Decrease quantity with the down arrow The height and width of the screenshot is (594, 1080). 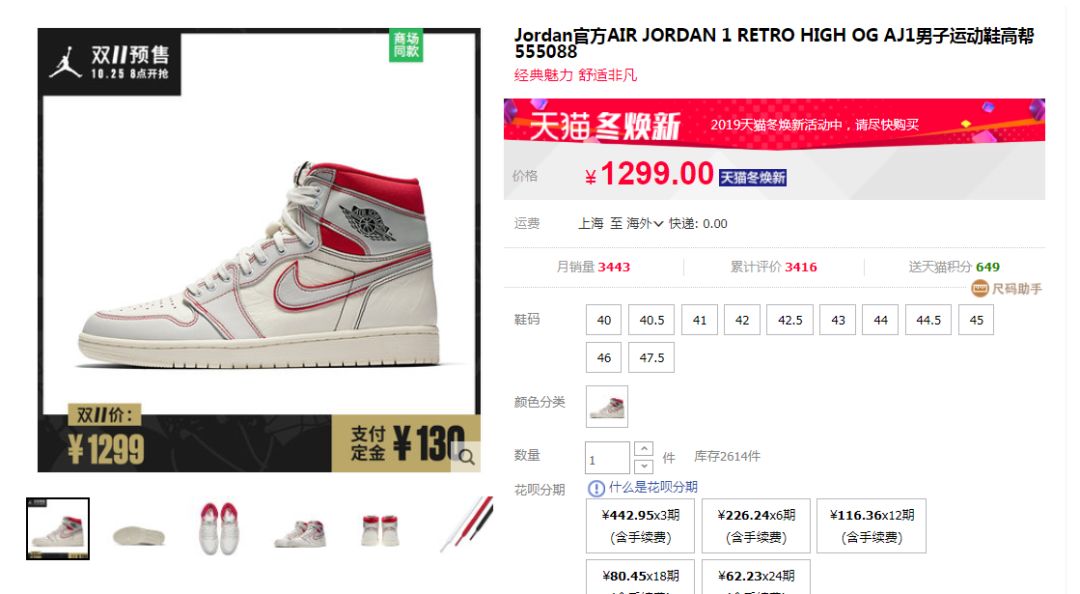pos(643,467)
